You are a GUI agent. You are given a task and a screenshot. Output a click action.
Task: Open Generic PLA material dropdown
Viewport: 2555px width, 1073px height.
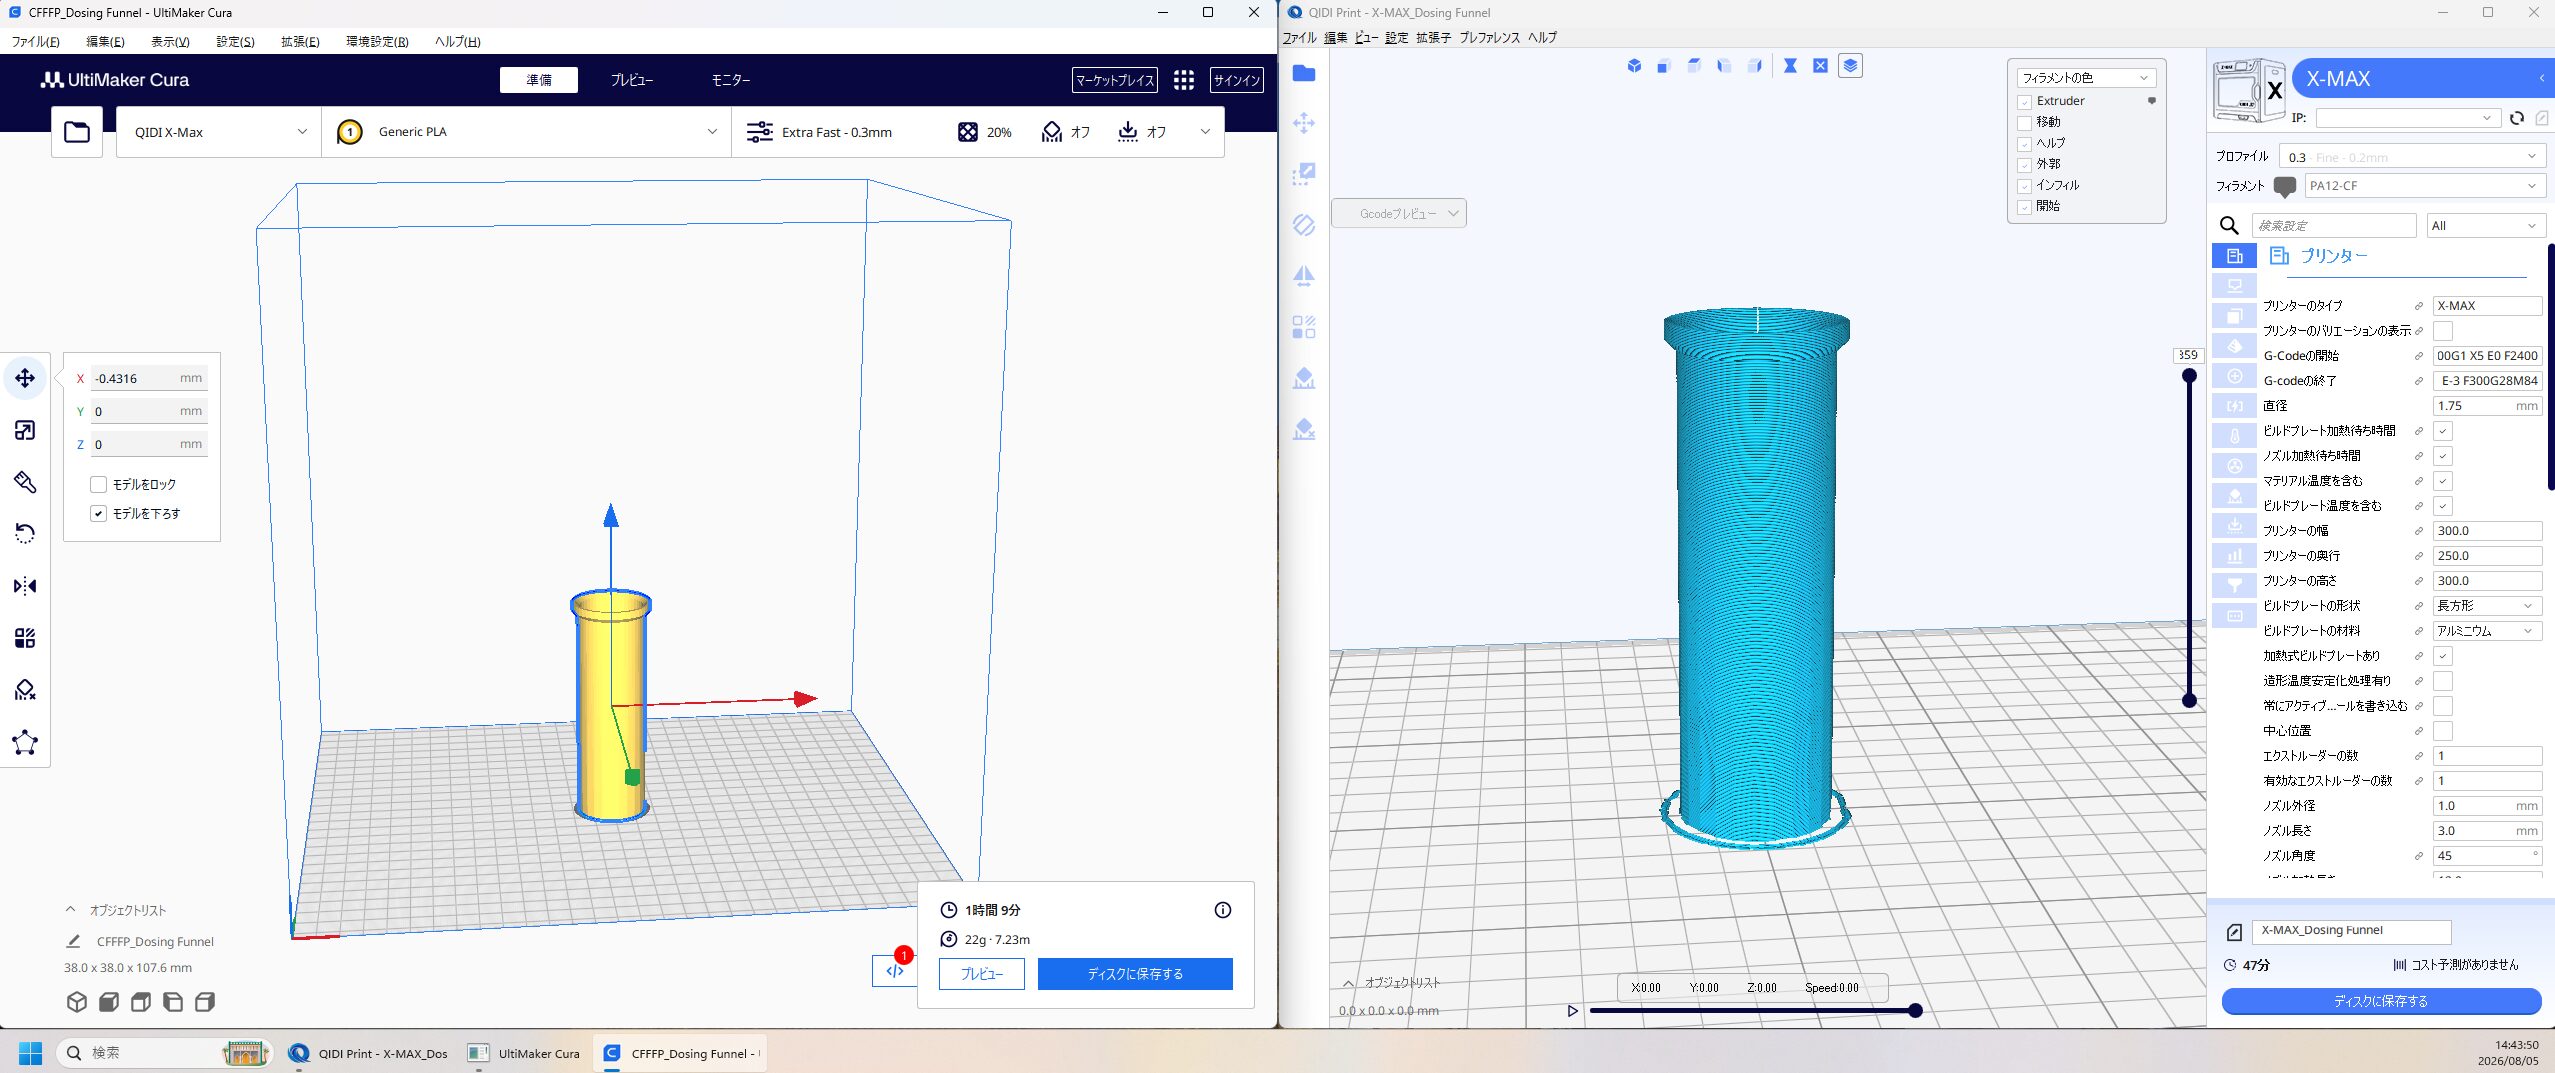[x=526, y=132]
